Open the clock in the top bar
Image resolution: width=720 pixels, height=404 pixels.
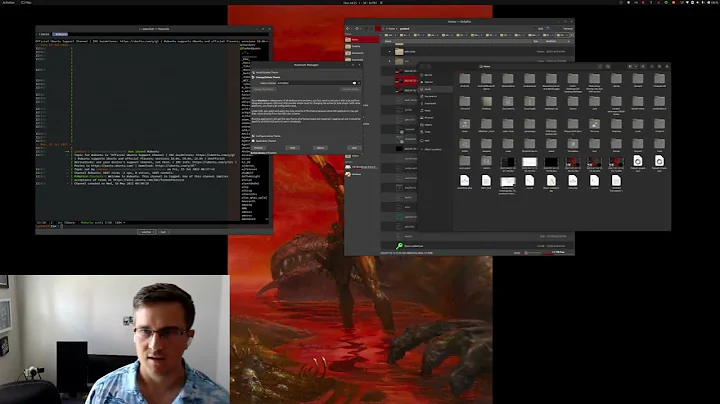click(360, 2)
